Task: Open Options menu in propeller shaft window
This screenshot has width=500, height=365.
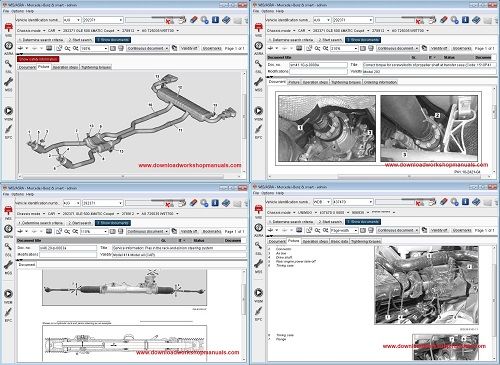Action: pos(267,11)
